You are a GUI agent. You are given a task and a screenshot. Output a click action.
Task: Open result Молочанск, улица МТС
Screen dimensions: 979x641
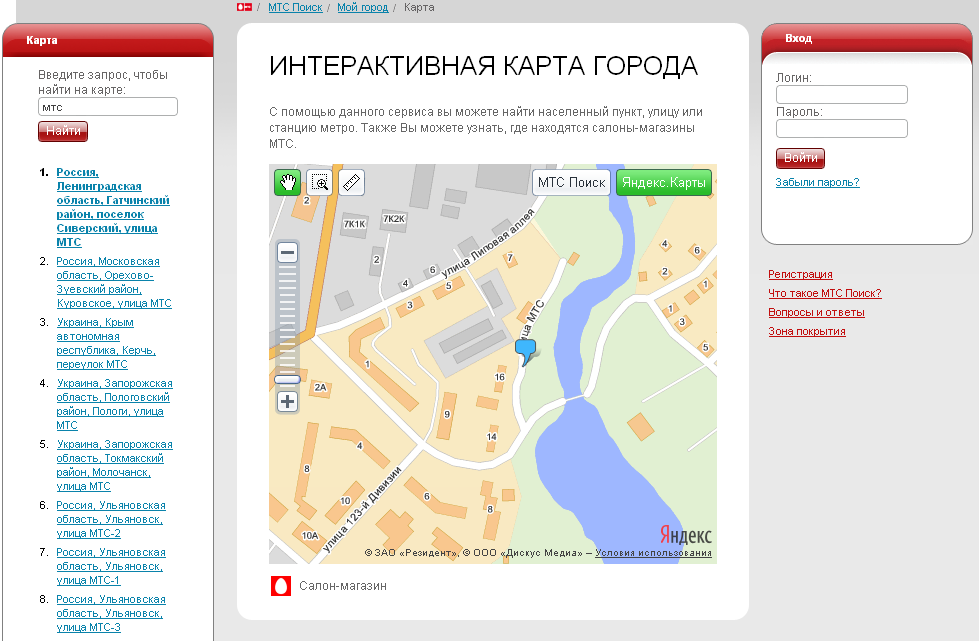[x=114, y=465]
